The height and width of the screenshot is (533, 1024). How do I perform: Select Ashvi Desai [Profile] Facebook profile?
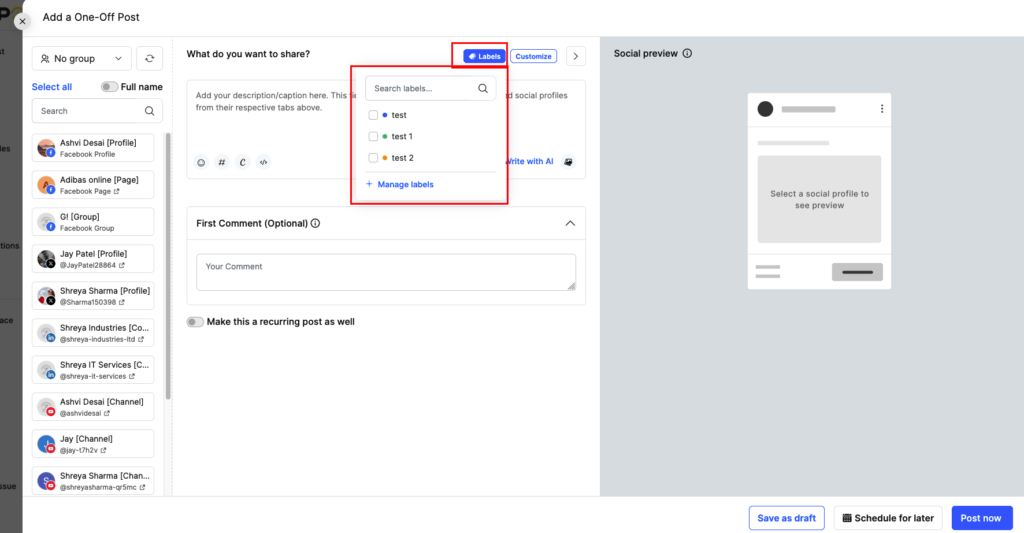[93, 148]
